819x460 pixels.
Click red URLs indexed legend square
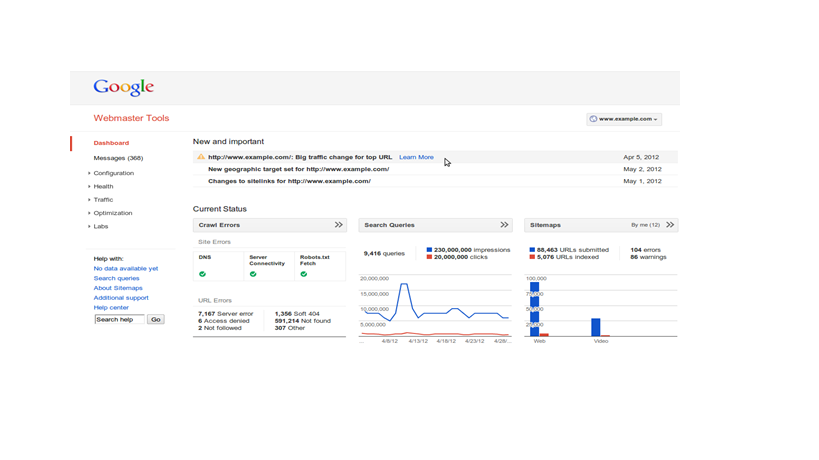(x=532, y=257)
